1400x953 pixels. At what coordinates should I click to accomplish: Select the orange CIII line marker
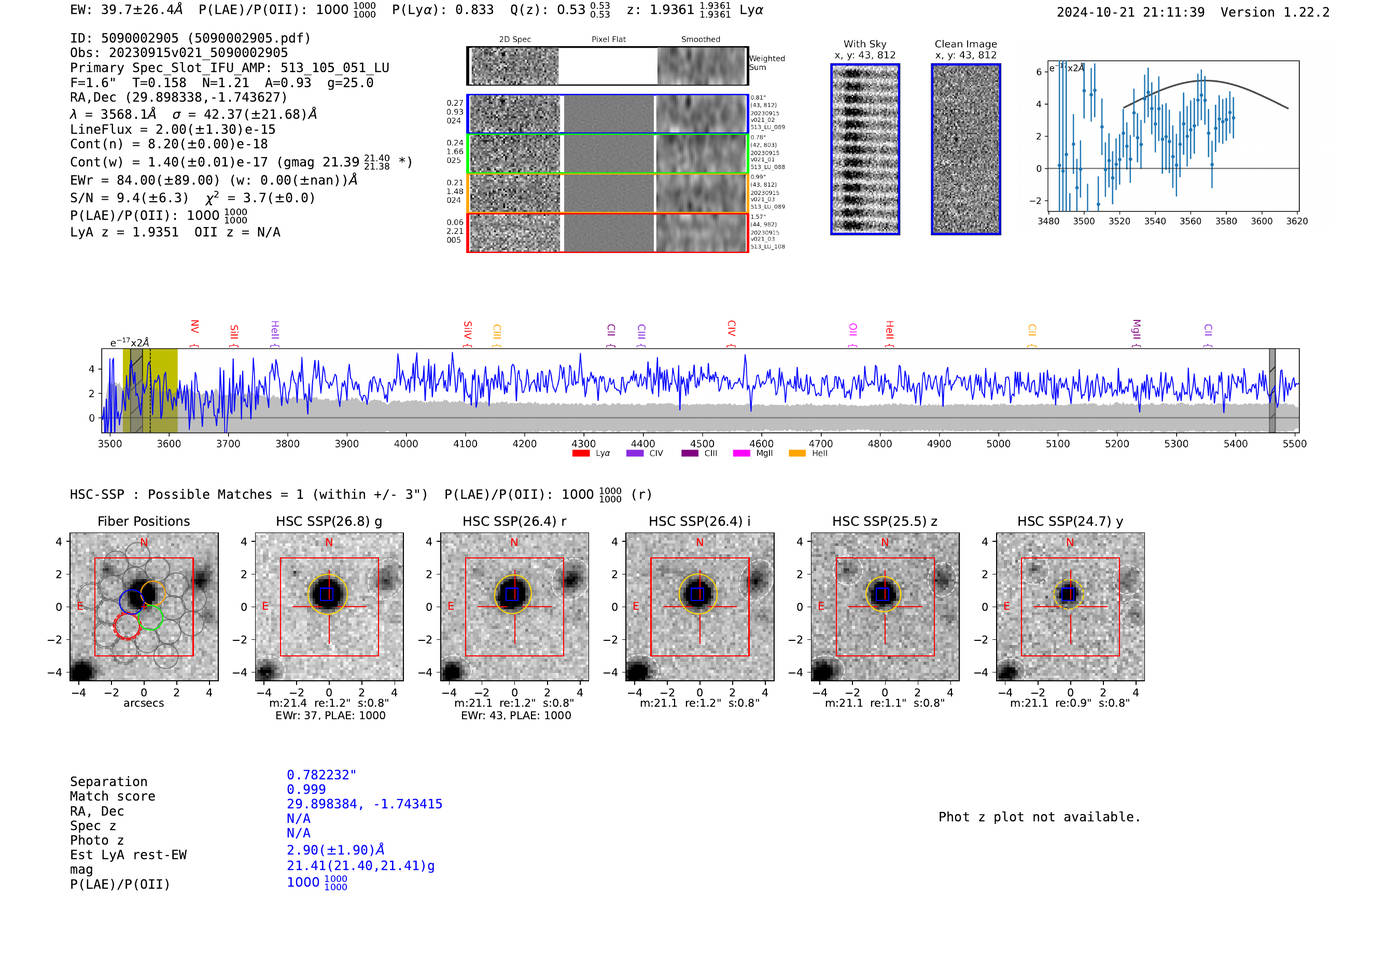click(497, 335)
